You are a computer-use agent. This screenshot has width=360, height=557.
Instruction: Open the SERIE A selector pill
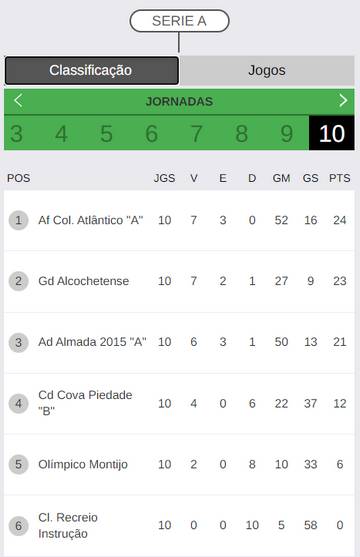179,21
